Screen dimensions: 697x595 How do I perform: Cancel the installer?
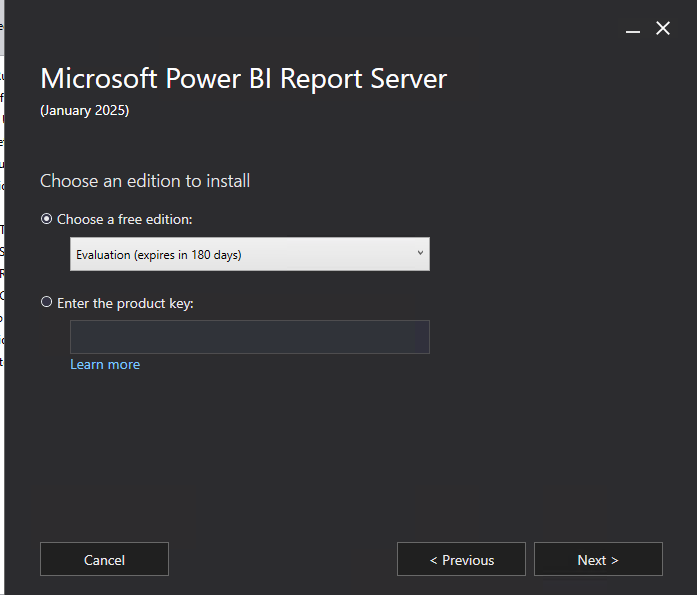pyautogui.click(x=104, y=559)
